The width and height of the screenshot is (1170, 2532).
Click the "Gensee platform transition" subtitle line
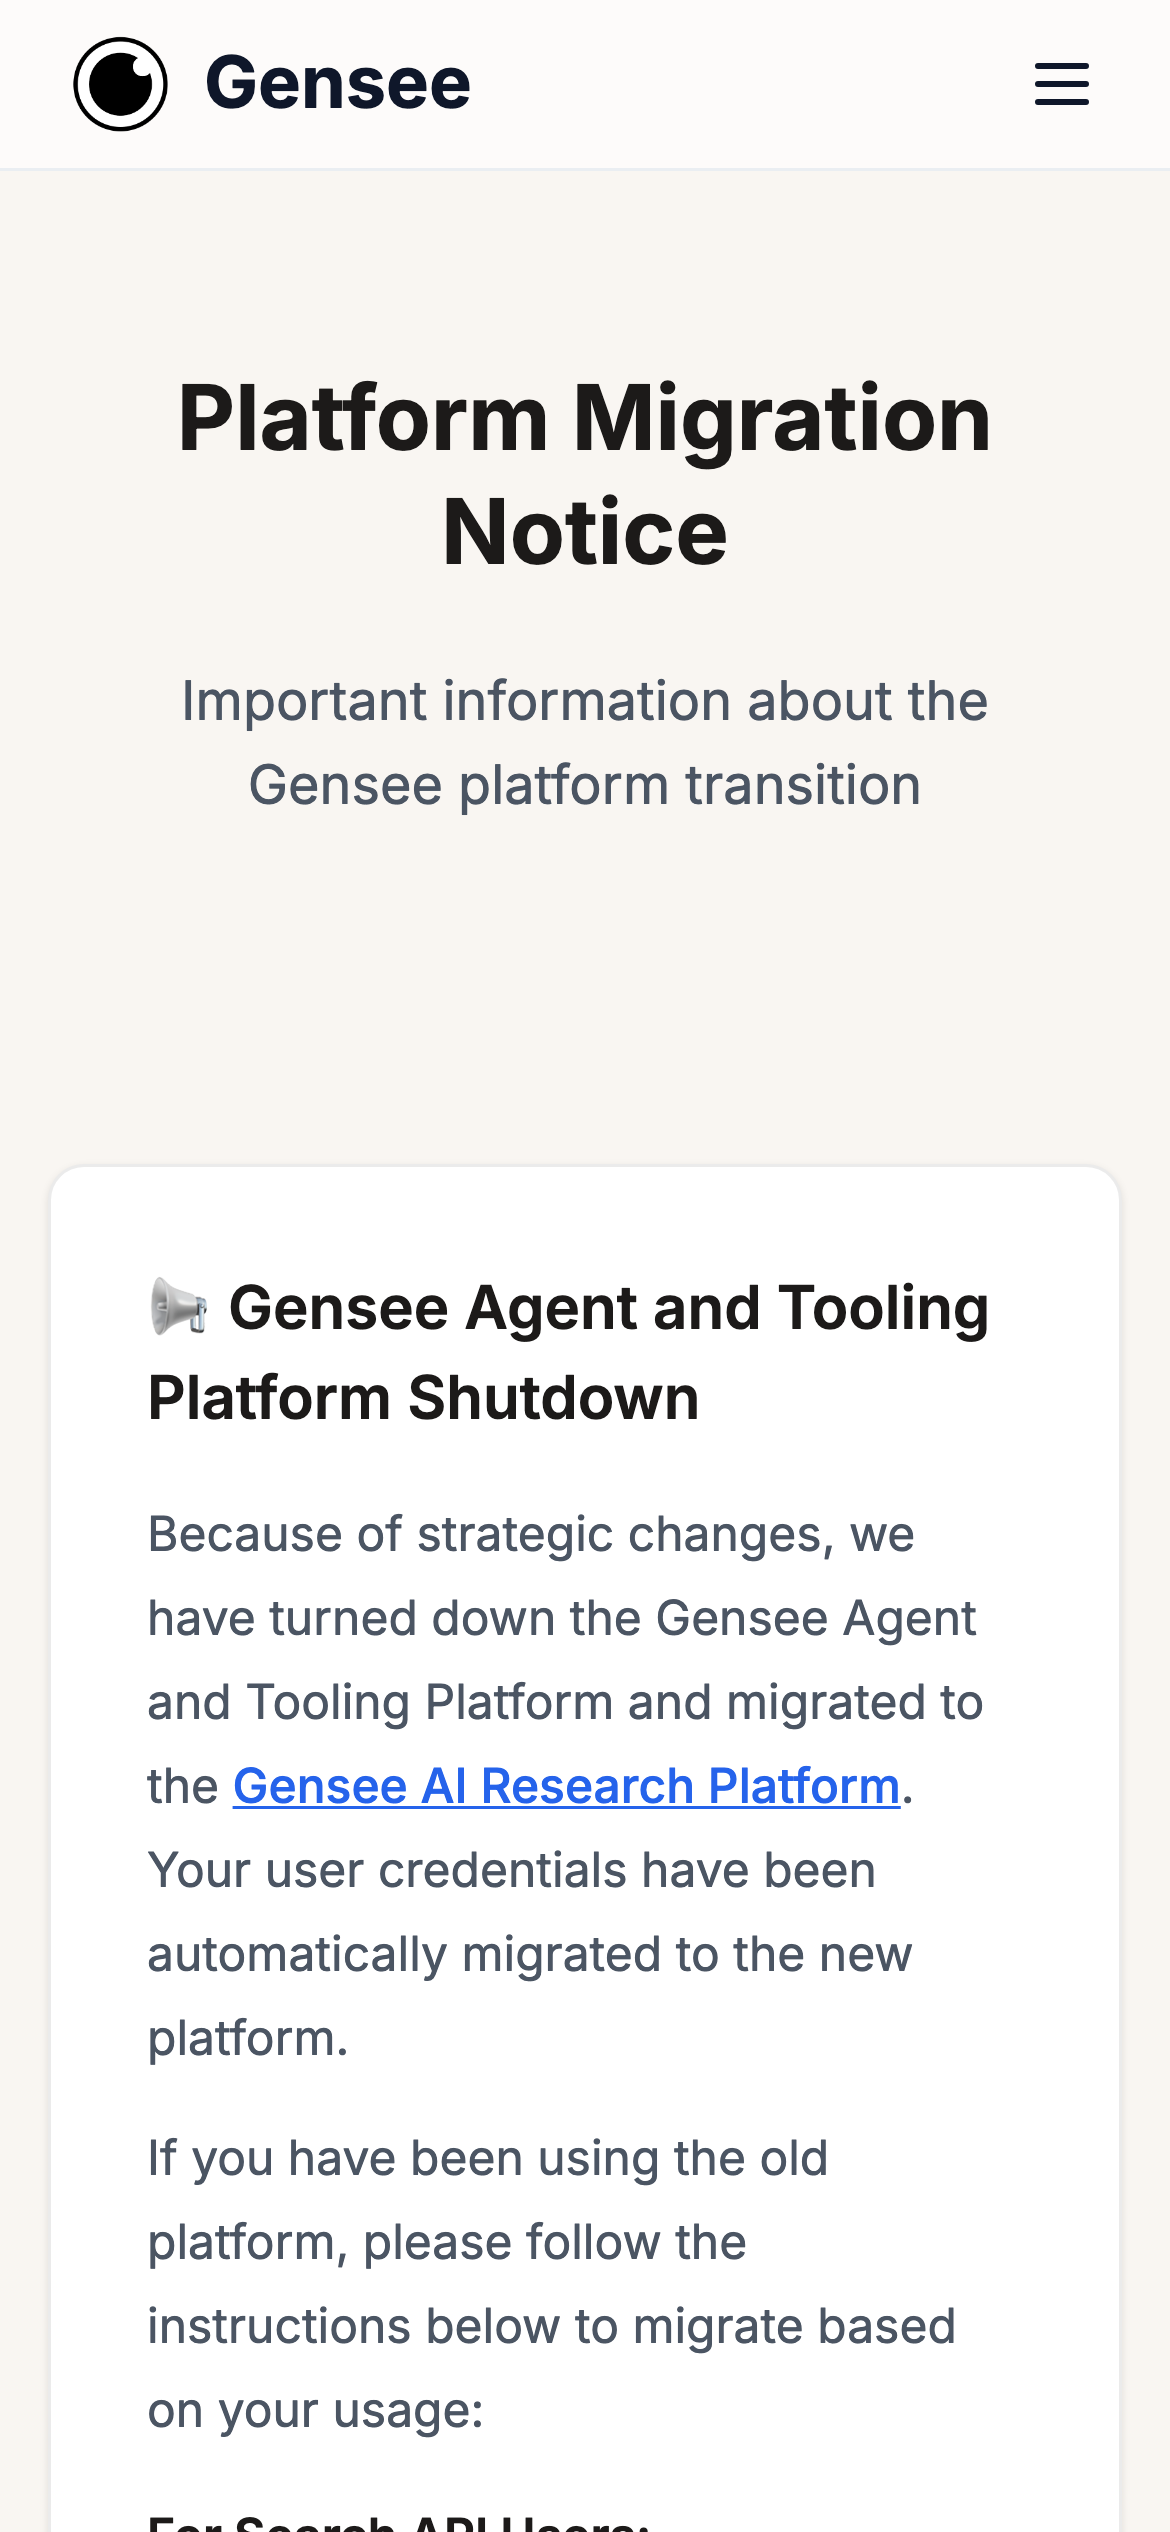click(x=584, y=785)
